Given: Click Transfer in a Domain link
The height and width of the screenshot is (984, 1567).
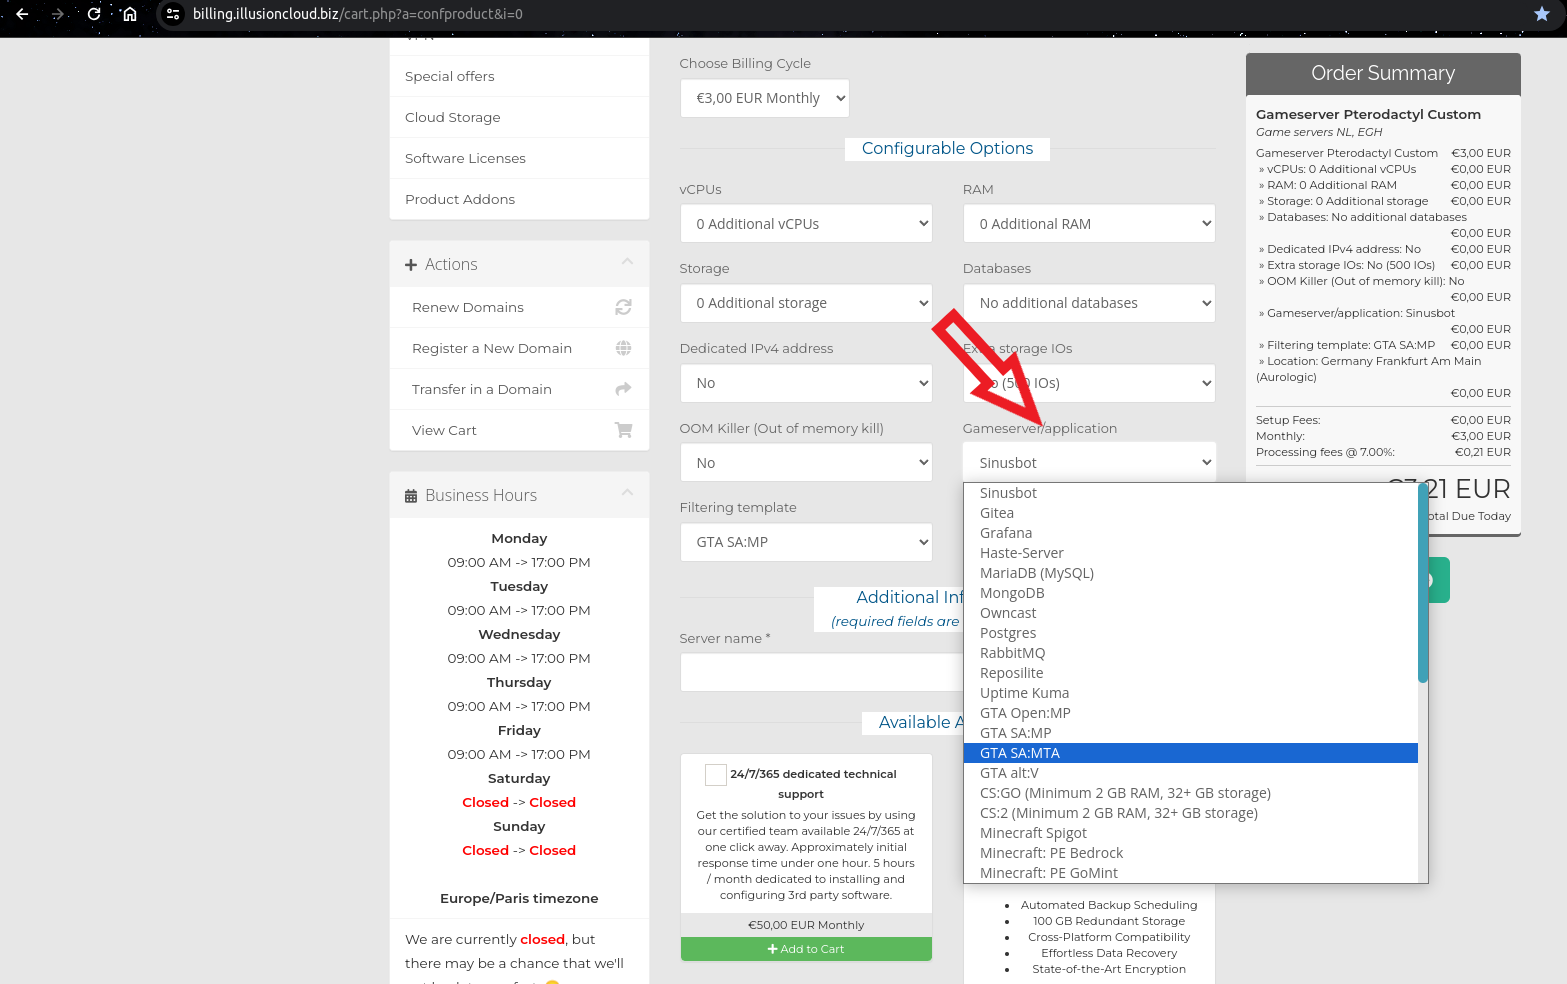Looking at the screenshot, I should 519,389.
